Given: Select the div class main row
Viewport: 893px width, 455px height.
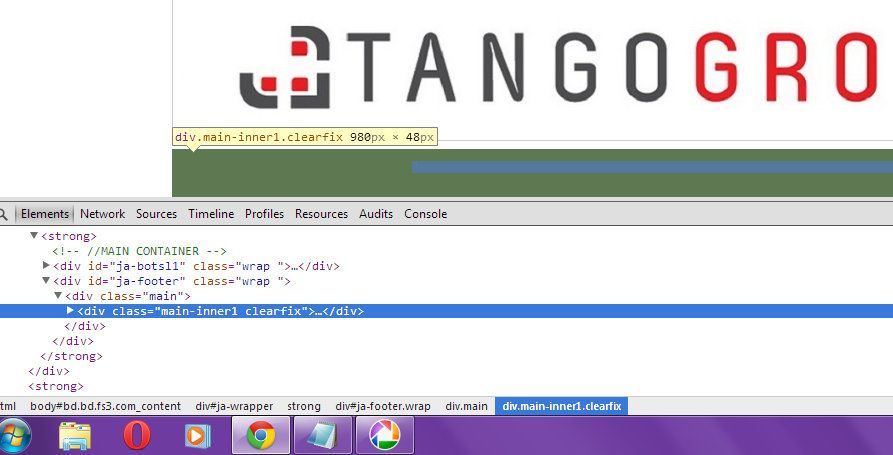Looking at the screenshot, I should point(128,296).
